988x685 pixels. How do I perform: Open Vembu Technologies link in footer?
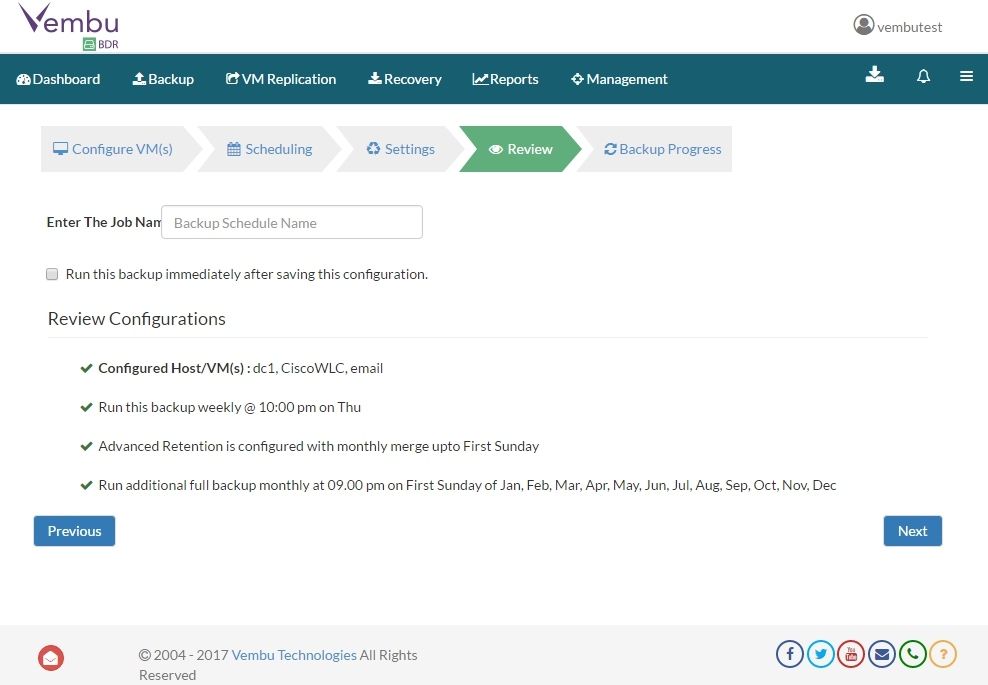(294, 655)
